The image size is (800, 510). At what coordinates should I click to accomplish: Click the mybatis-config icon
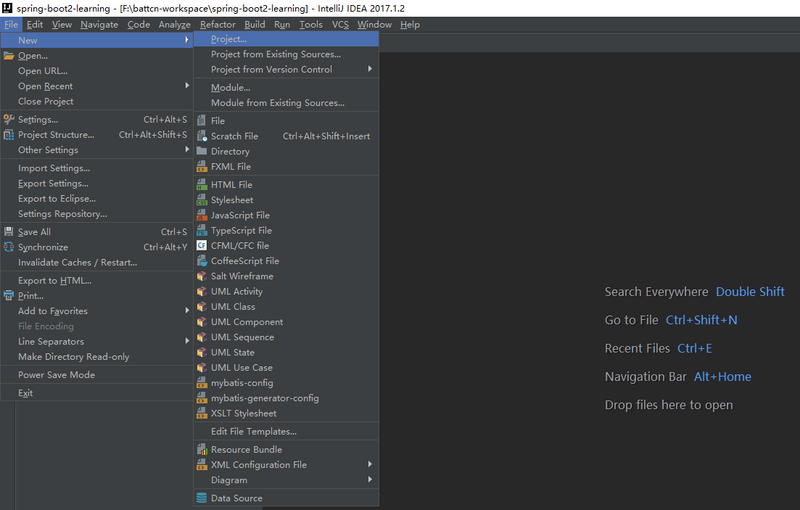(x=202, y=382)
